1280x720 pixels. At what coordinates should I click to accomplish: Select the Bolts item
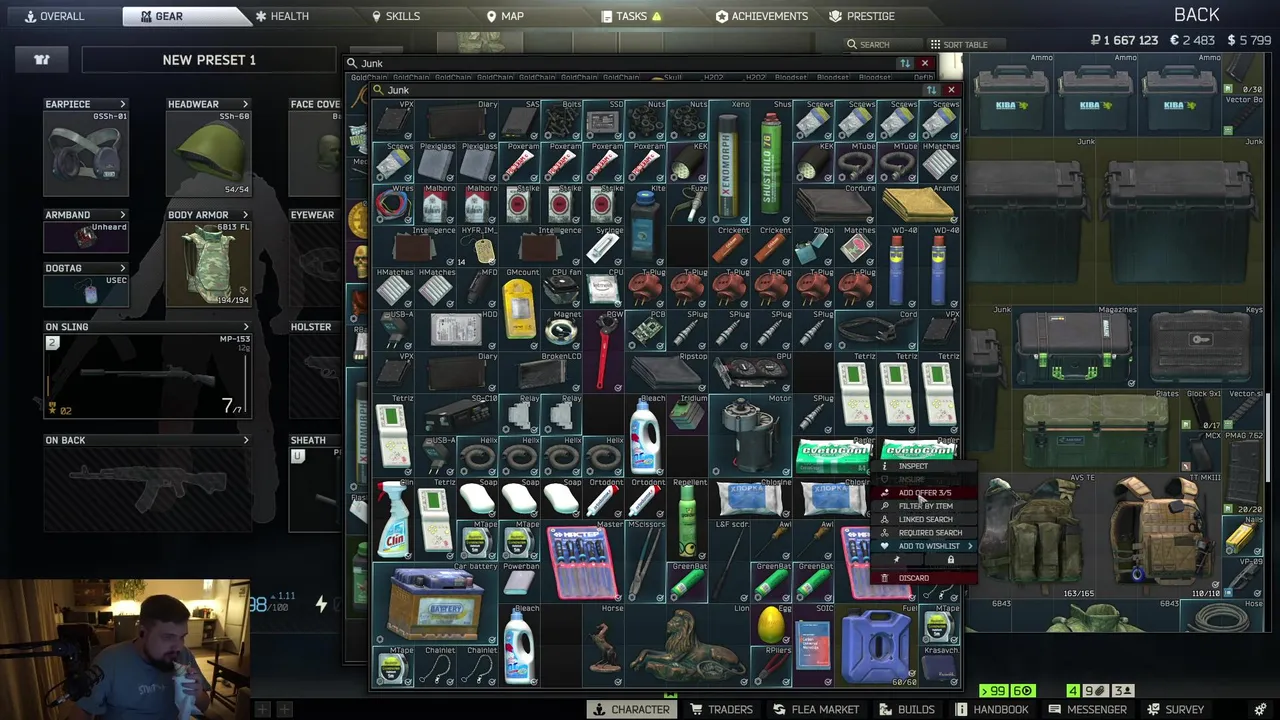click(x=561, y=120)
